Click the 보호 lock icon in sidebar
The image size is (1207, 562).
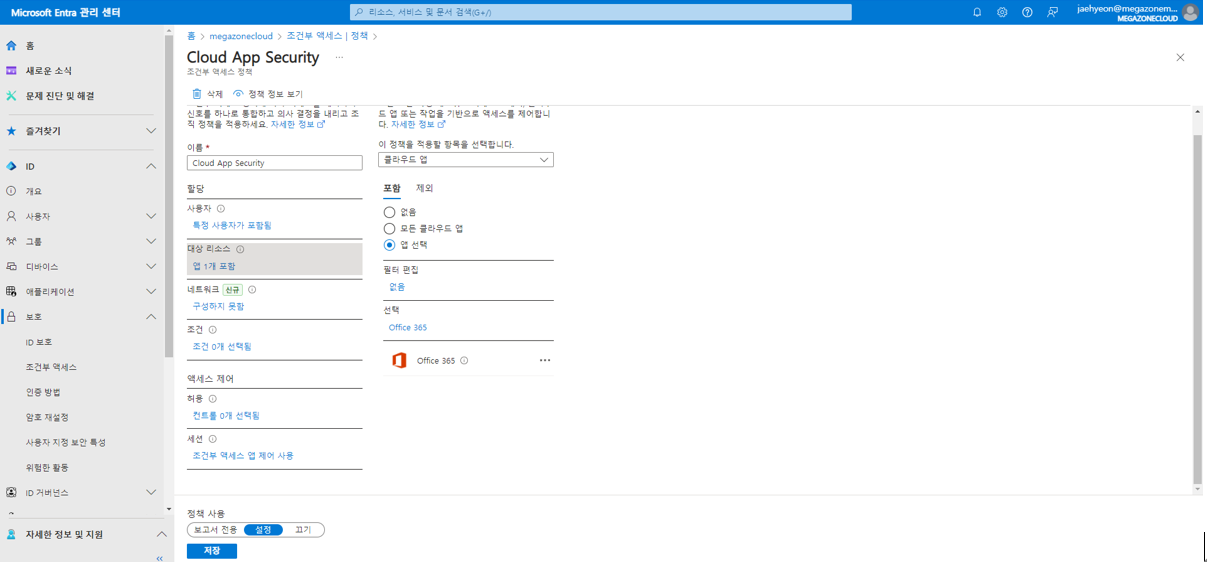pyautogui.click(x=11, y=317)
